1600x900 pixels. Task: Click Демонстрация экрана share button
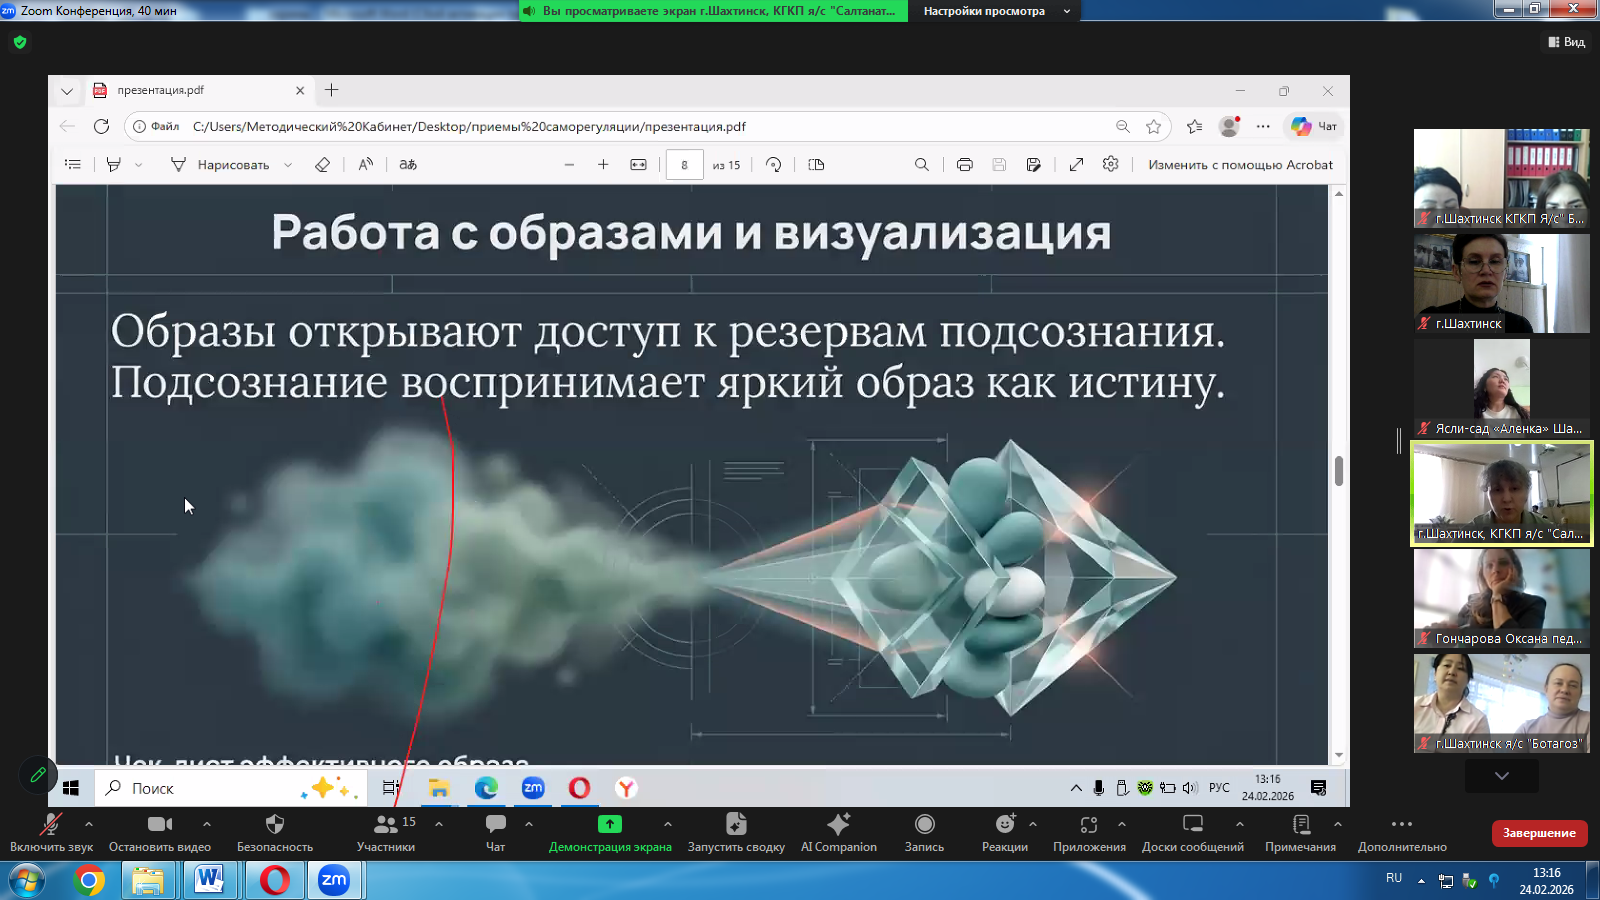609,825
